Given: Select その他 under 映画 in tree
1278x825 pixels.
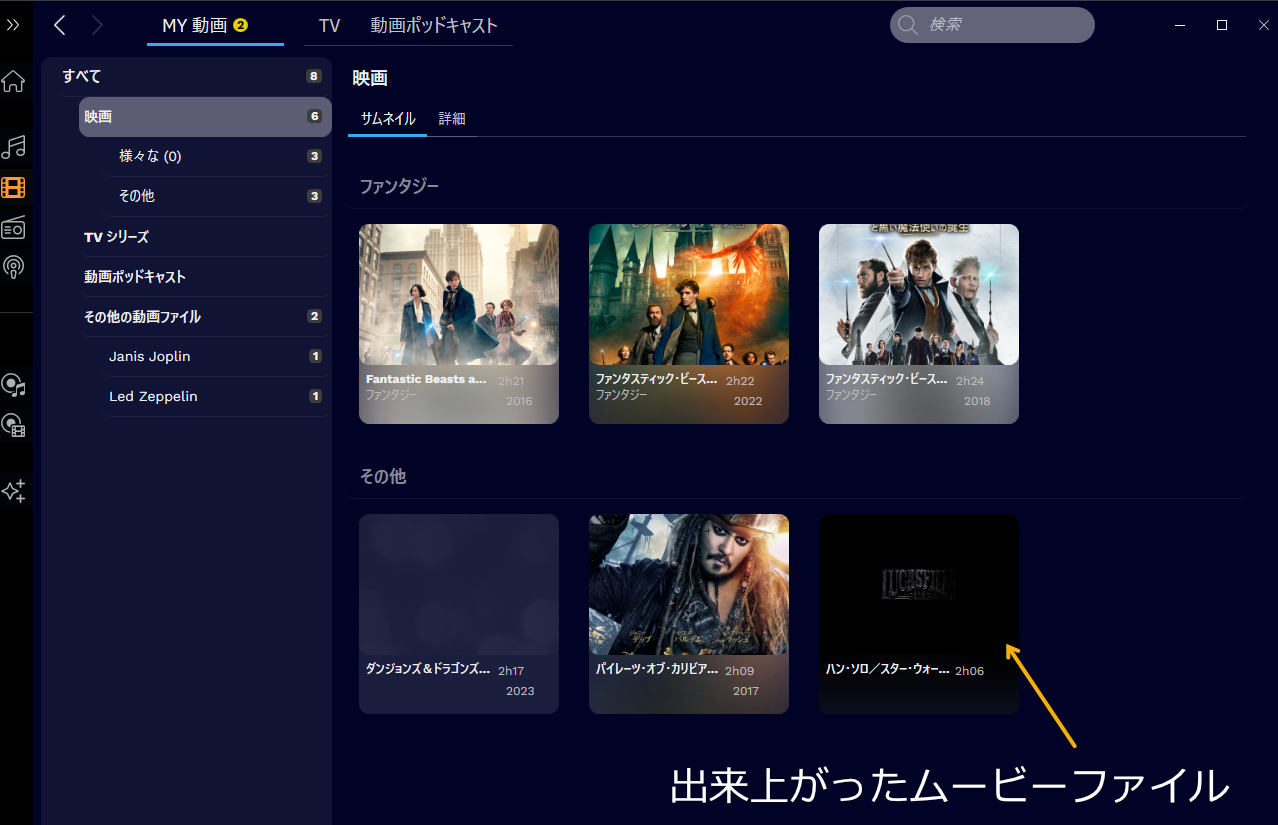Looking at the screenshot, I should 217,197.
